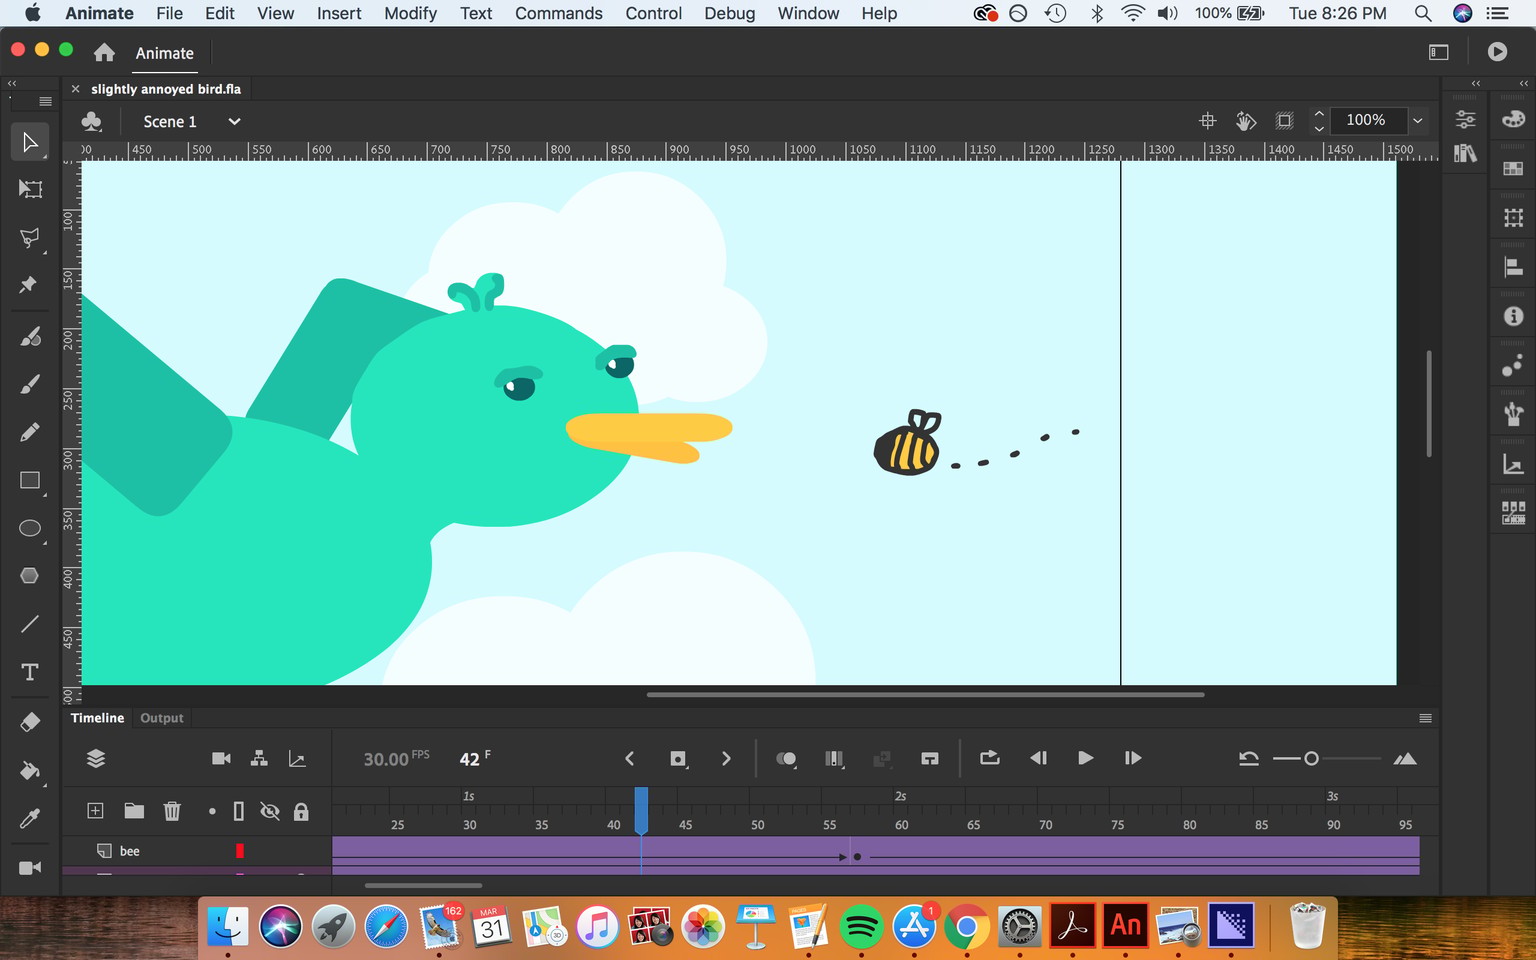Viewport: 1536px width, 960px height.
Task: Toggle layer depth panel icon
Action: click(x=297, y=759)
